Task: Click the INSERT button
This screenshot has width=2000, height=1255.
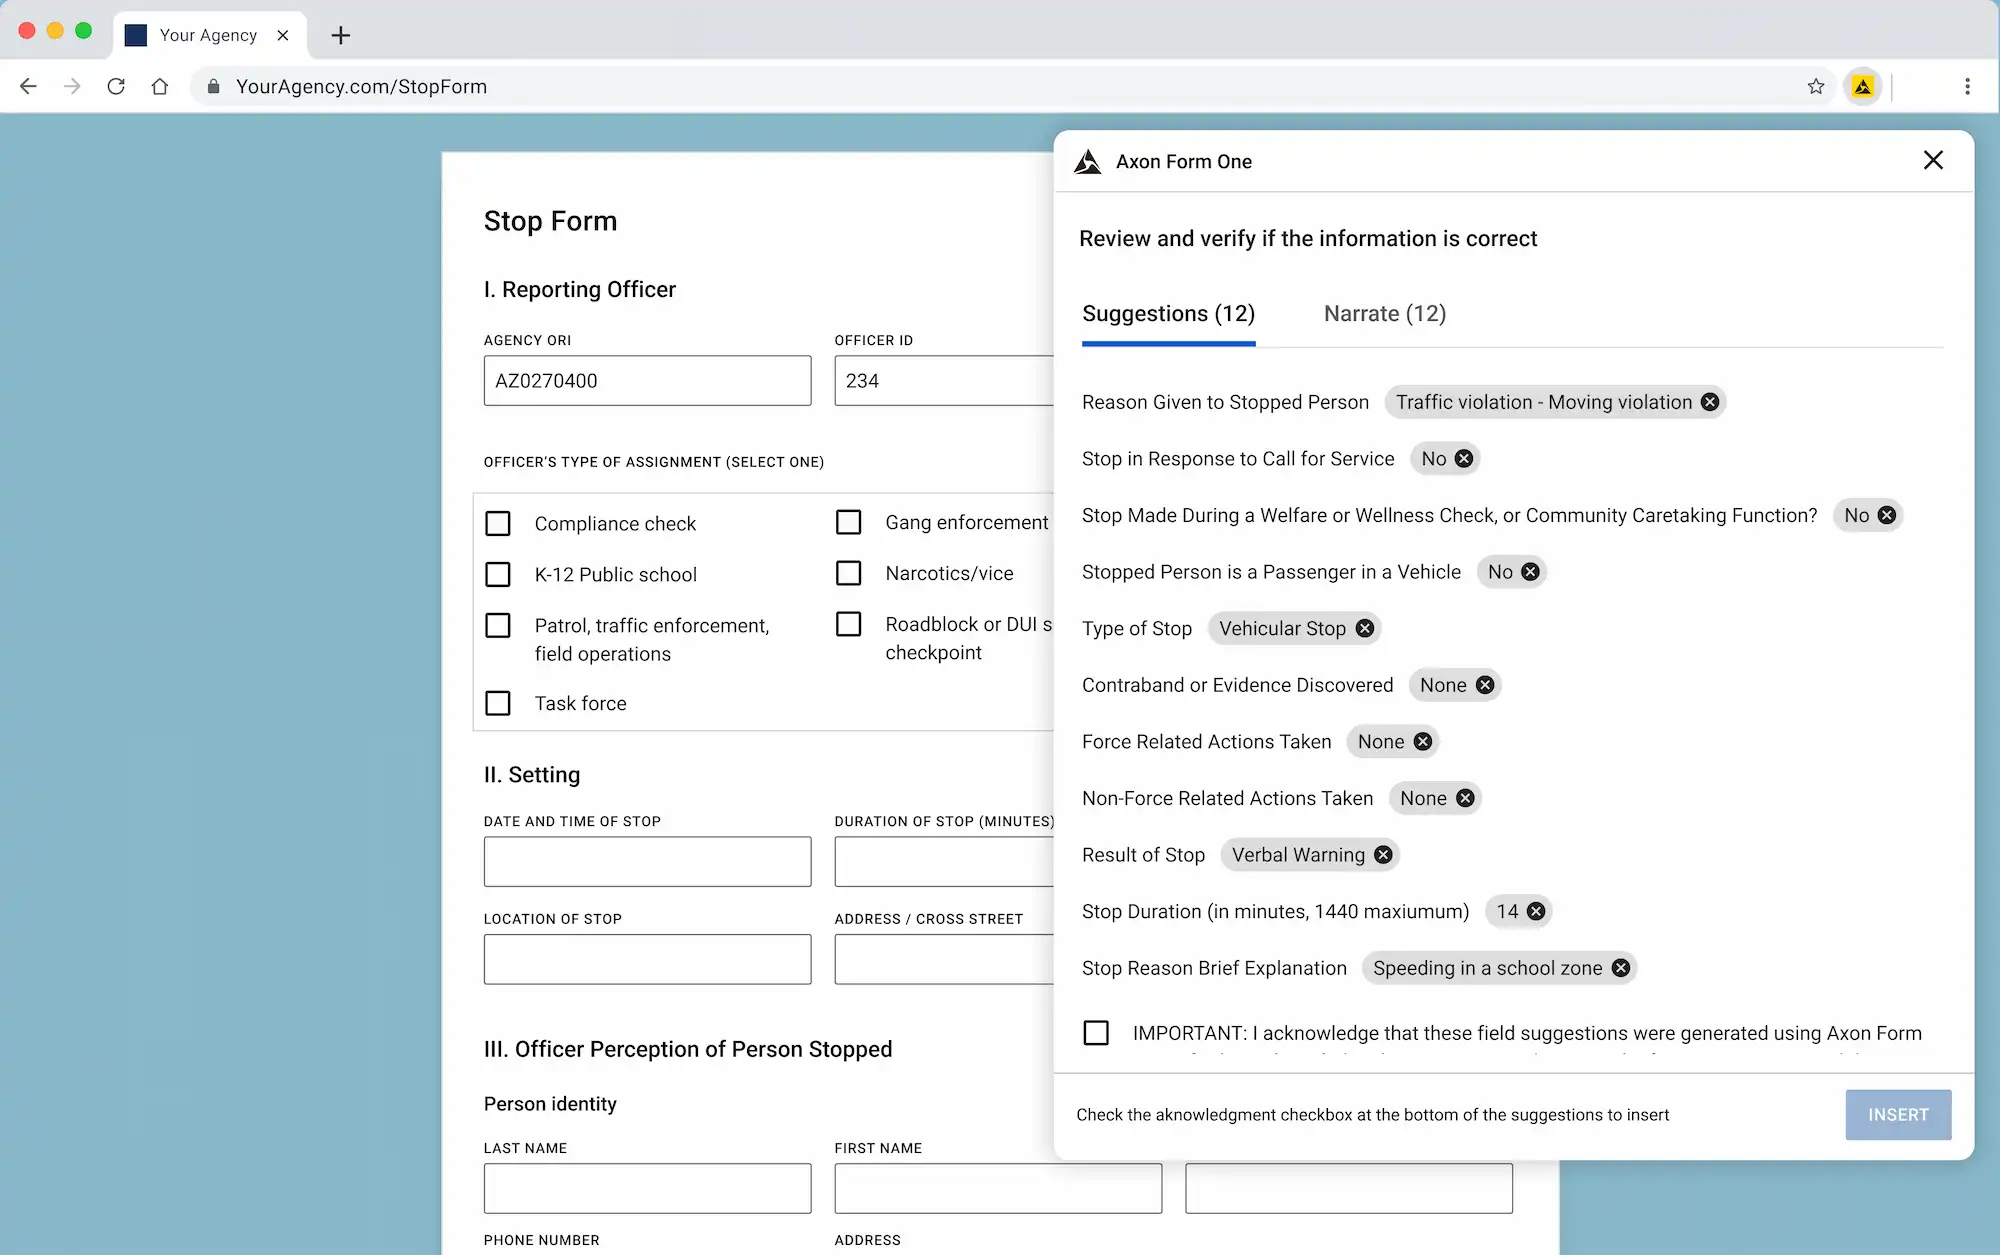Action: [x=1898, y=1114]
